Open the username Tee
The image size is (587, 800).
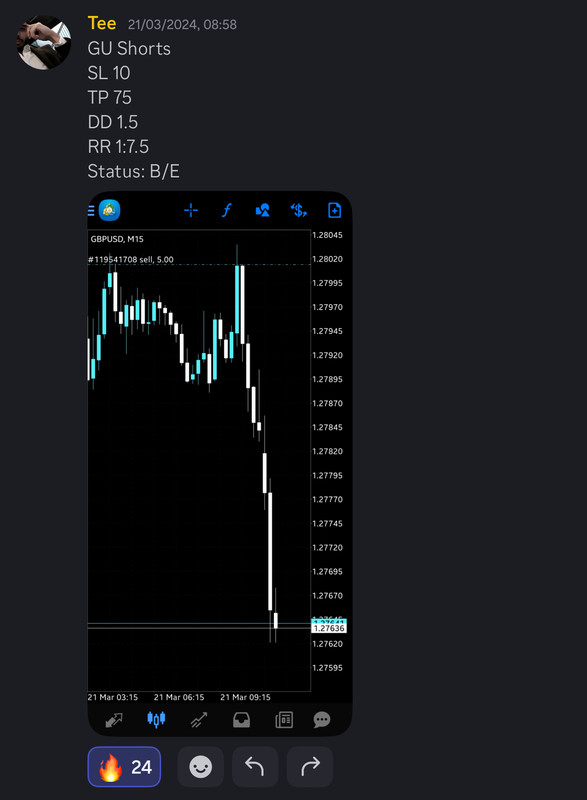(x=101, y=23)
